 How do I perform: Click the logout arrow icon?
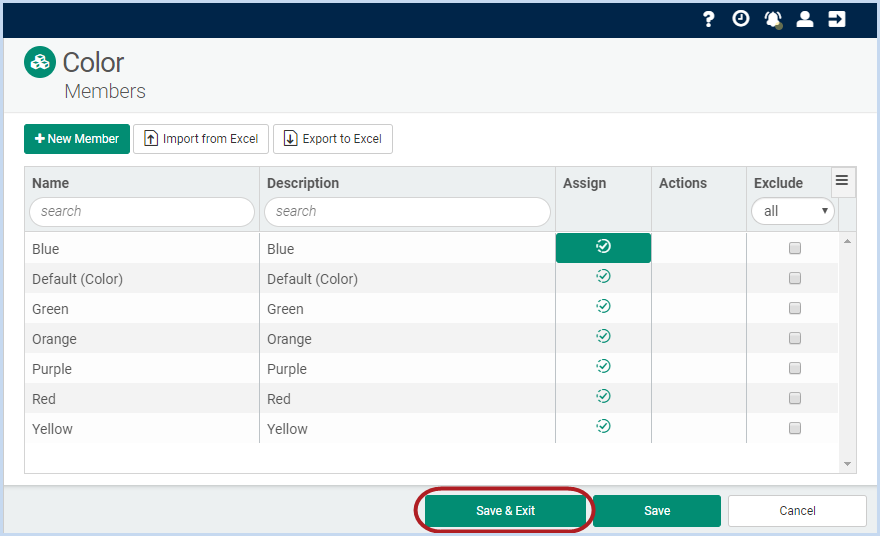pos(837,19)
